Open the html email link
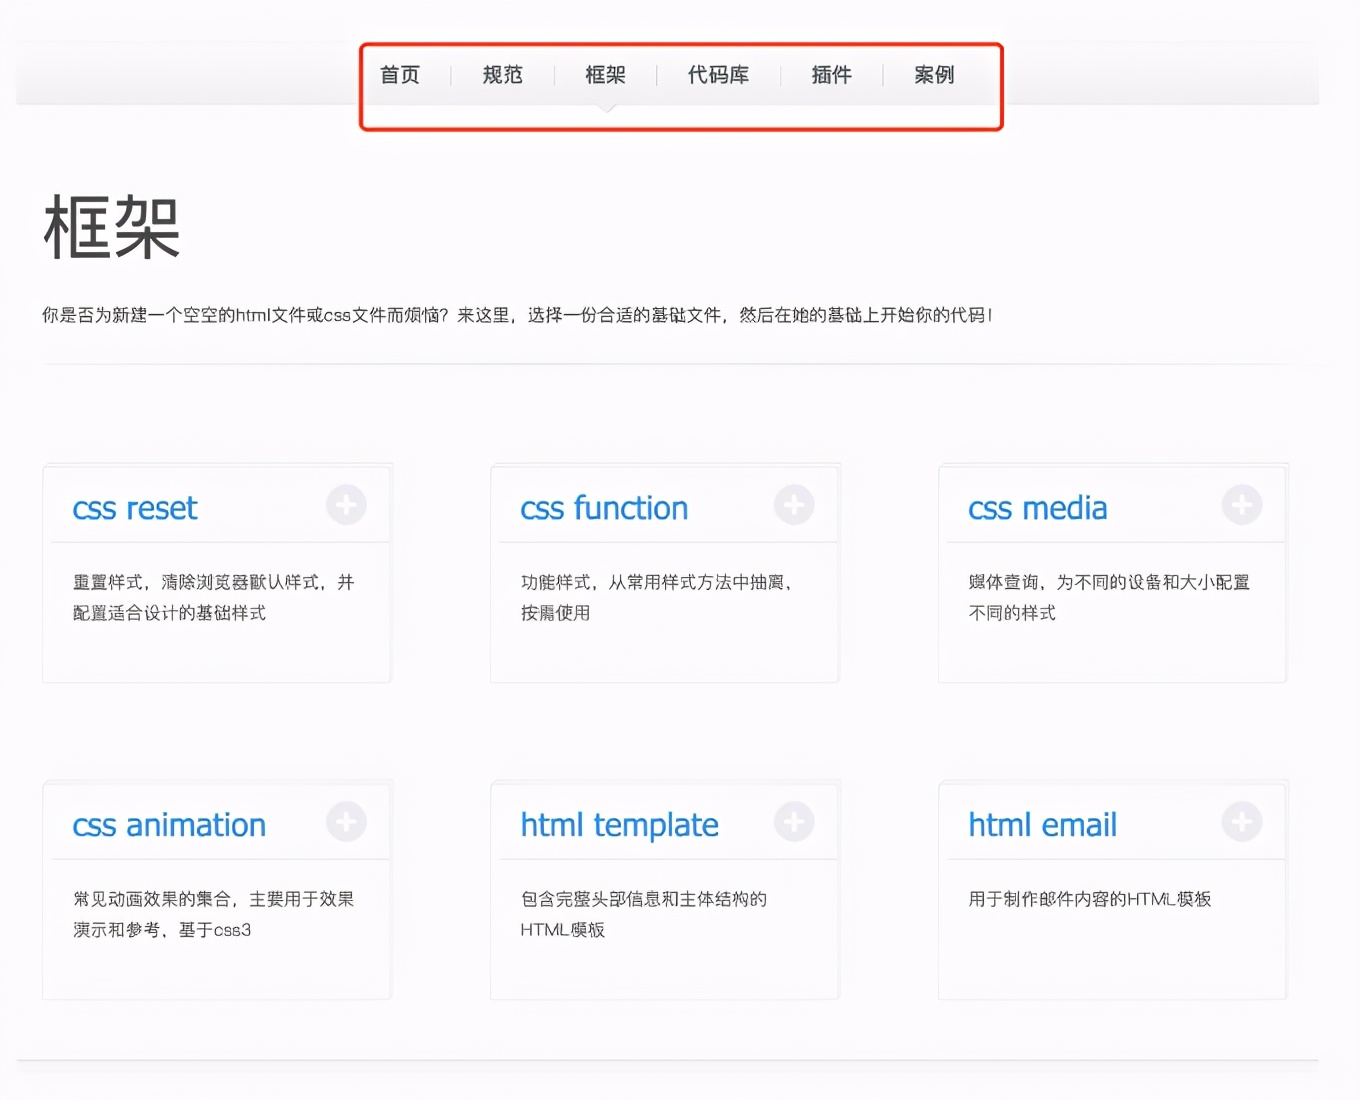Viewport: 1360px width, 1100px height. click(1042, 826)
